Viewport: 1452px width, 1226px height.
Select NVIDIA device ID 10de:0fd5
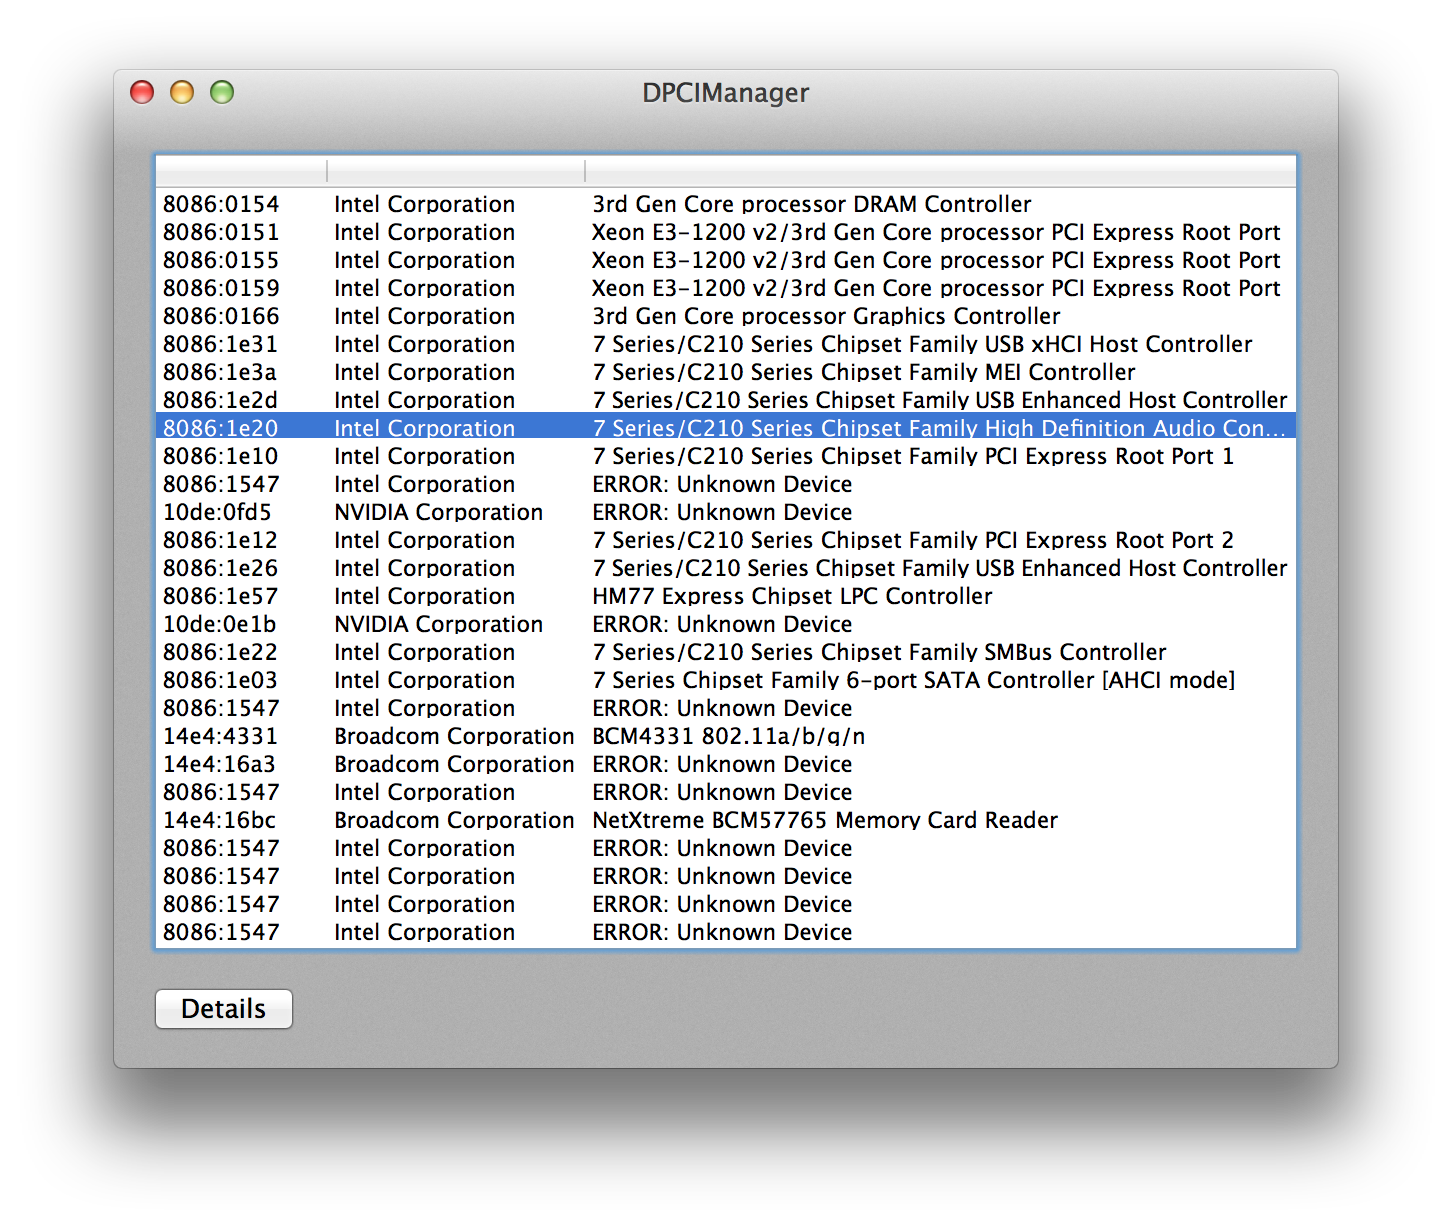coord(217,512)
